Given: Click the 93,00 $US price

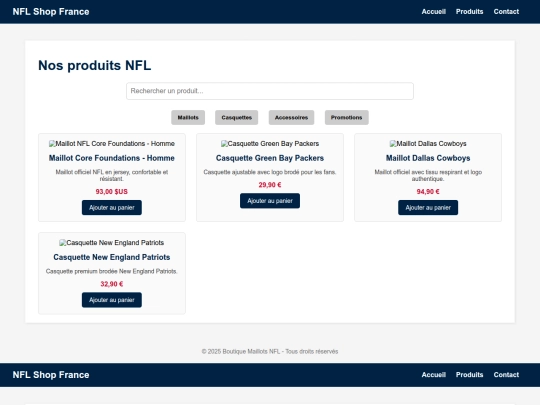Looking at the screenshot, I should tap(112, 191).
